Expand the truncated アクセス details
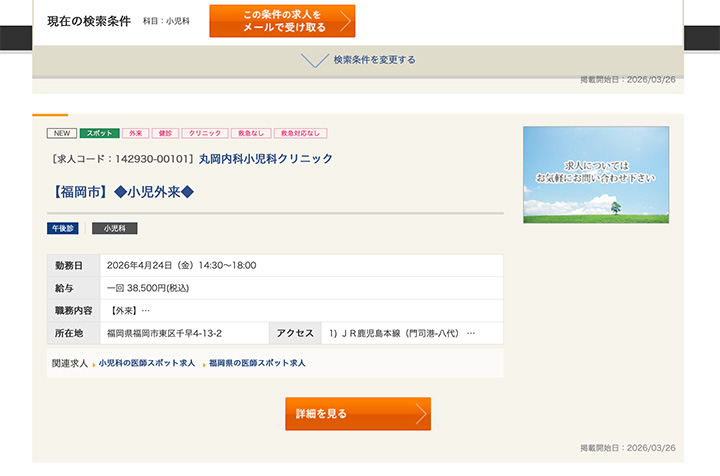The width and height of the screenshot is (720, 476). point(471,333)
